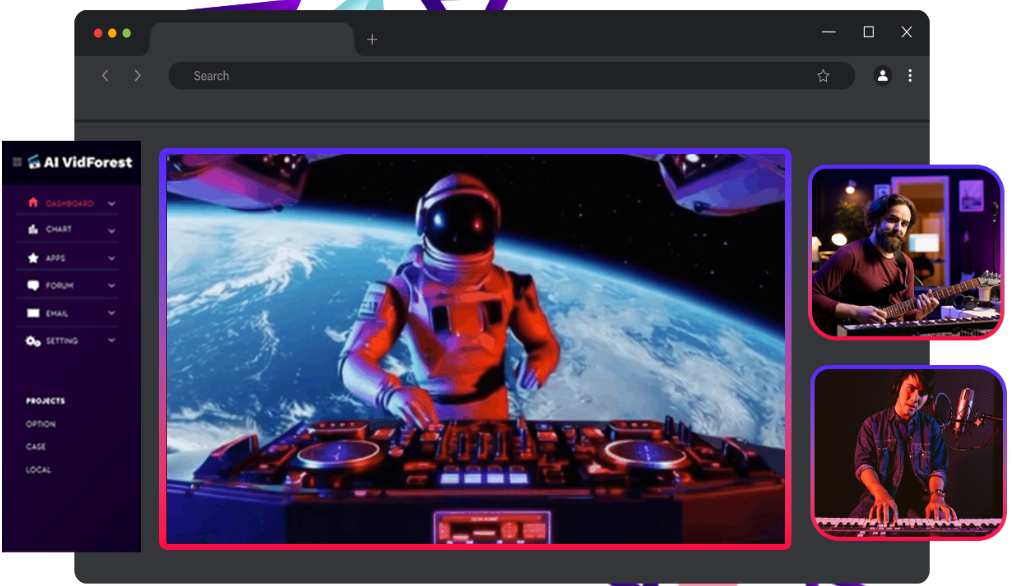Image resolution: width=1012 pixels, height=586 pixels.
Task: Open the bearded guitarist video thumbnail
Action: click(x=906, y=252)
